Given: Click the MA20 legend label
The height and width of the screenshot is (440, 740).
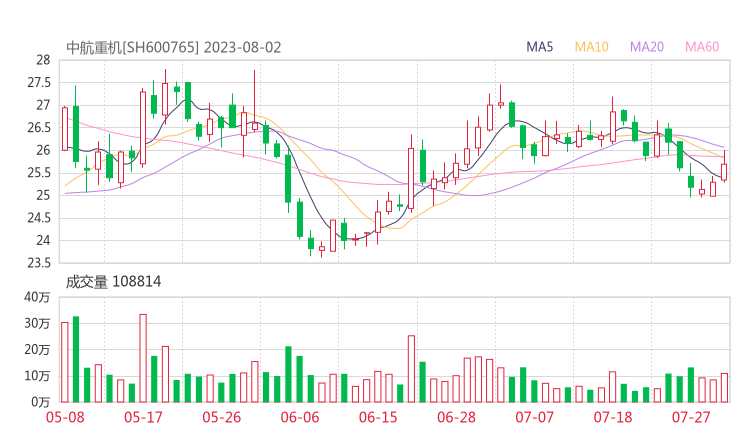Looking at the screenshot, I should click(x=647, y=47).
